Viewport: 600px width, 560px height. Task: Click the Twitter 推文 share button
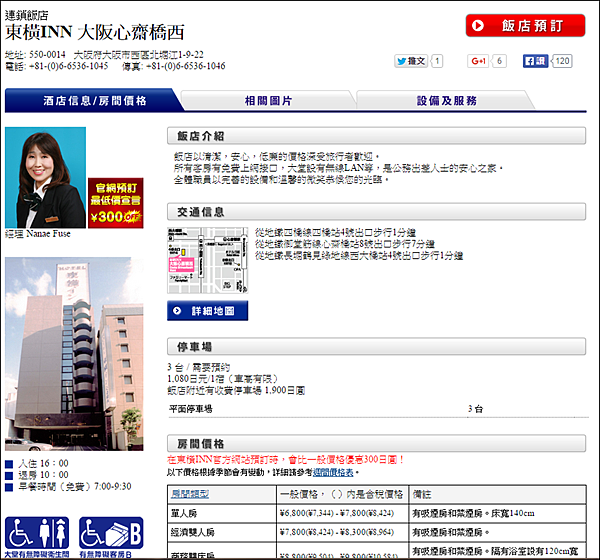coord(411,61)
